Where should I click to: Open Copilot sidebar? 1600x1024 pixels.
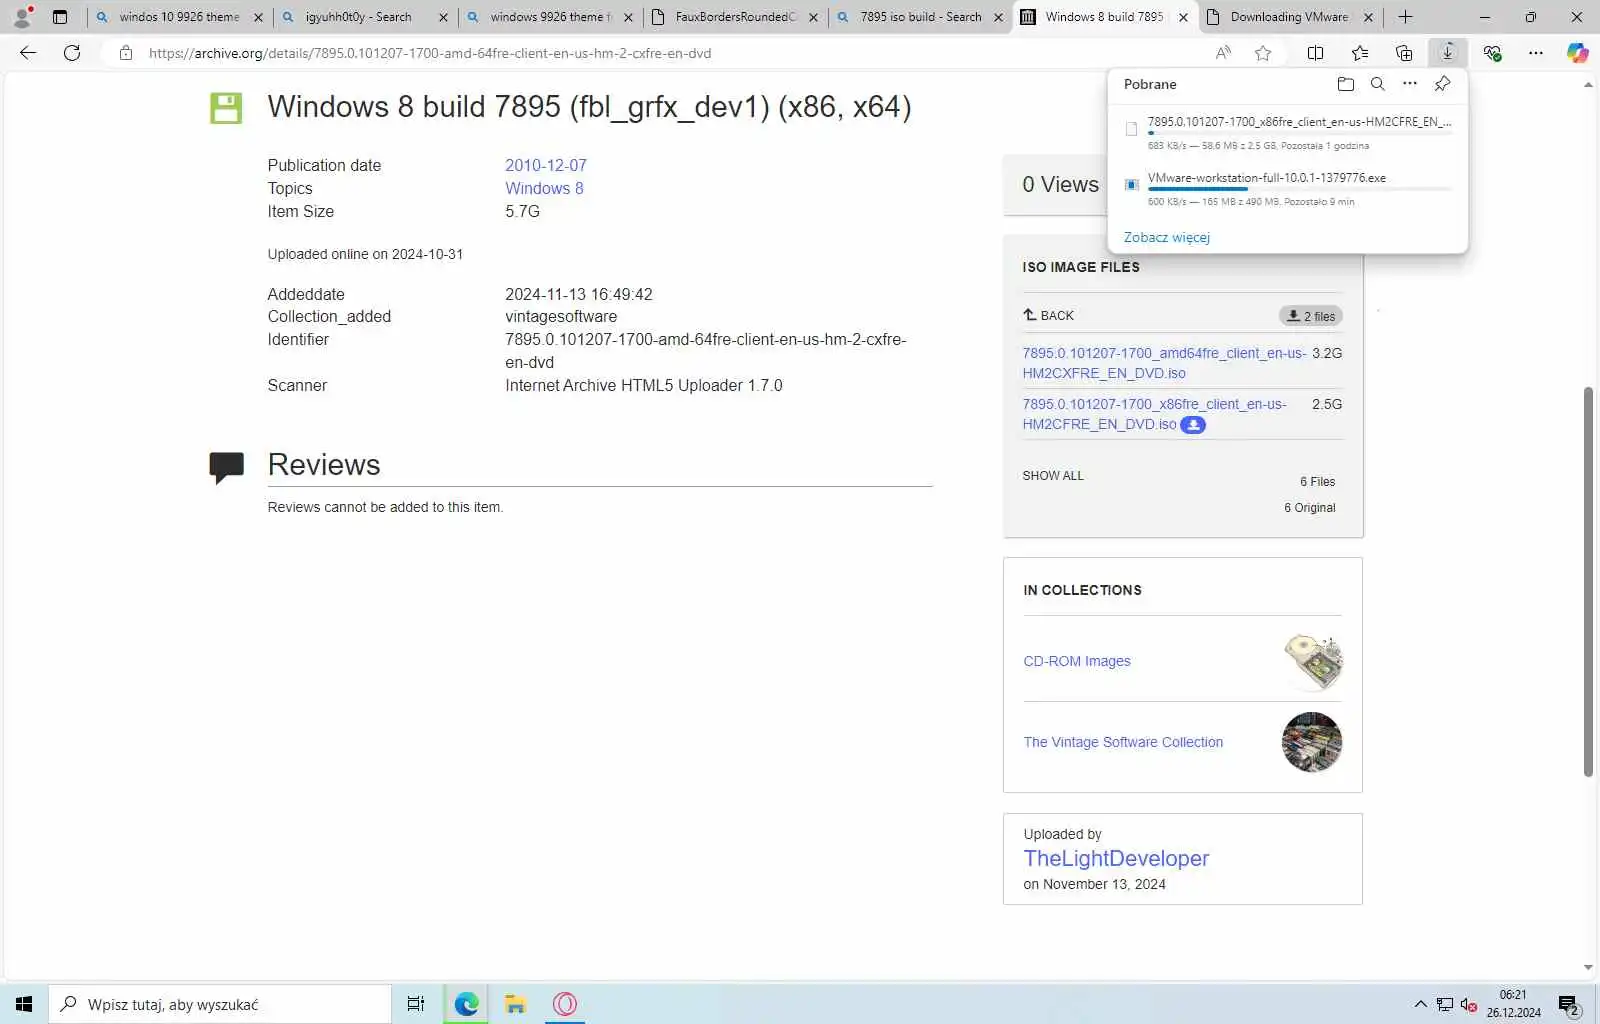click(1578, 53)
